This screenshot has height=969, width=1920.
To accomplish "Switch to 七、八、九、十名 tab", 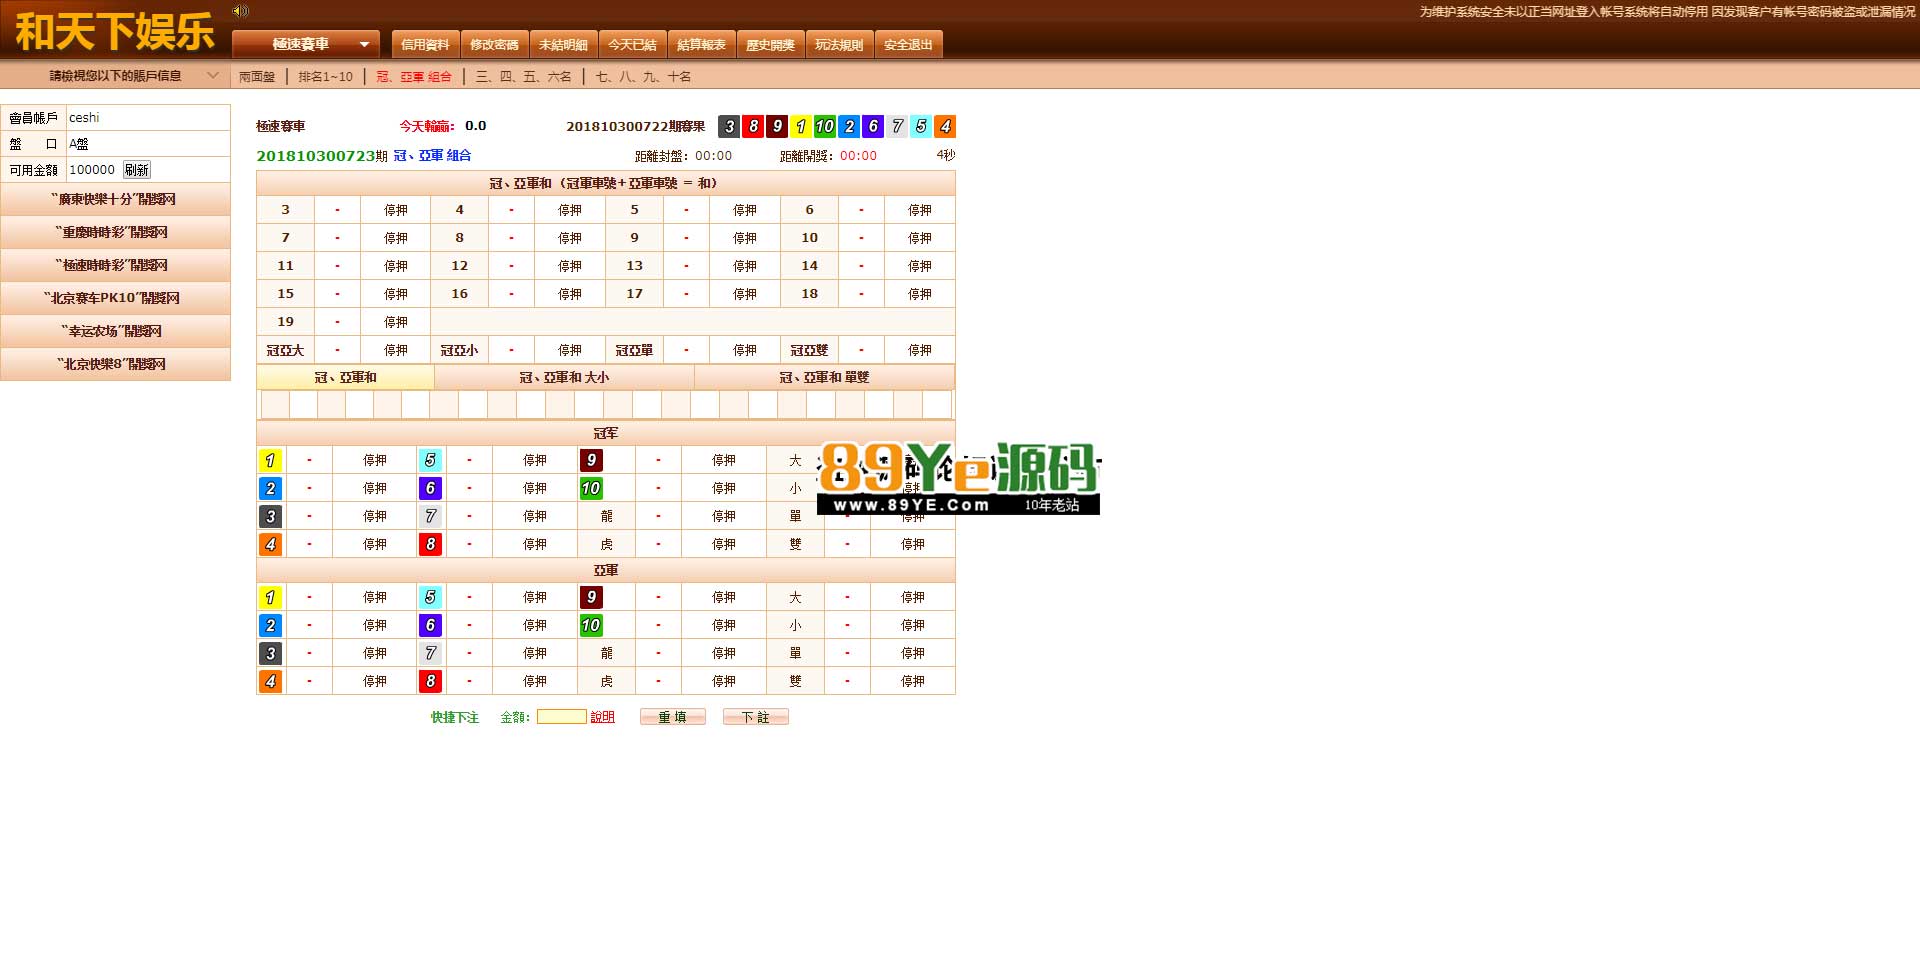I will tap(643, 76).
